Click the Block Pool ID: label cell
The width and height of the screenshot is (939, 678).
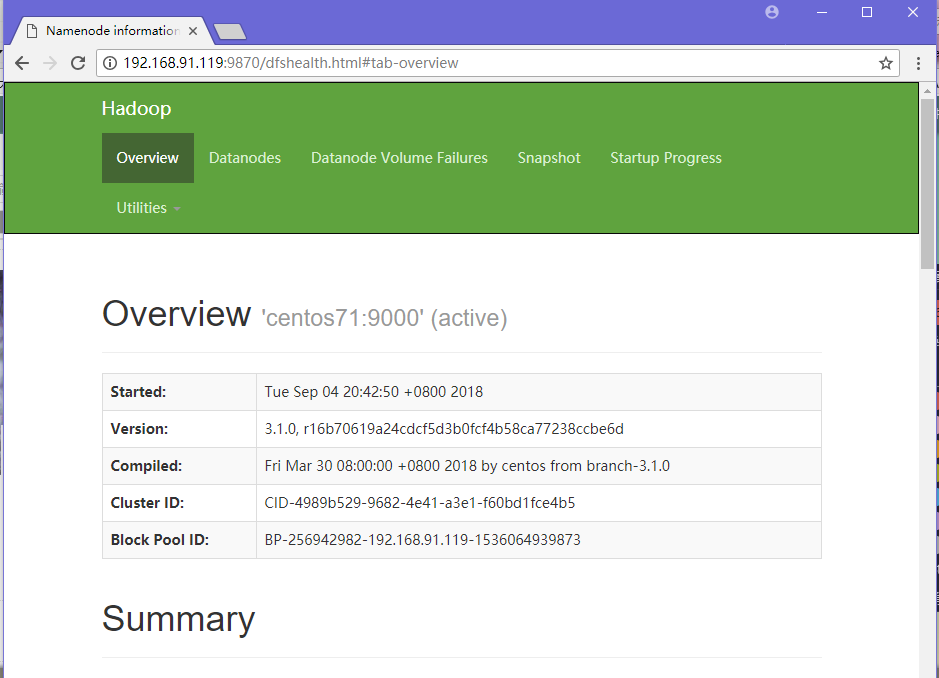179,540
